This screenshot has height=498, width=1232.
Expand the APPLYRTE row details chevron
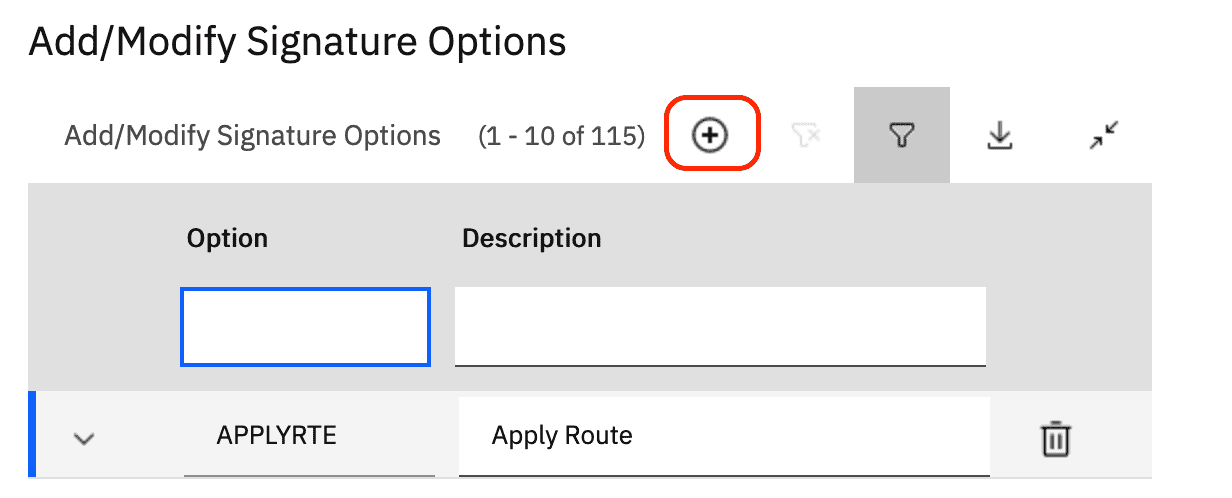(85, 438)
